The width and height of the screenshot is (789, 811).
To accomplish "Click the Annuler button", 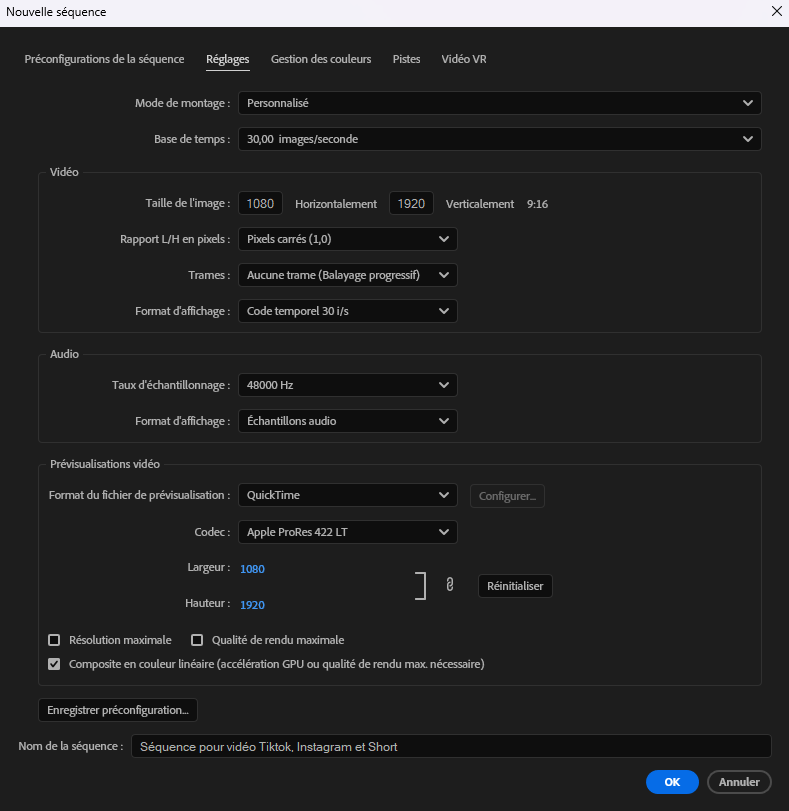I will tap(739, 782).
